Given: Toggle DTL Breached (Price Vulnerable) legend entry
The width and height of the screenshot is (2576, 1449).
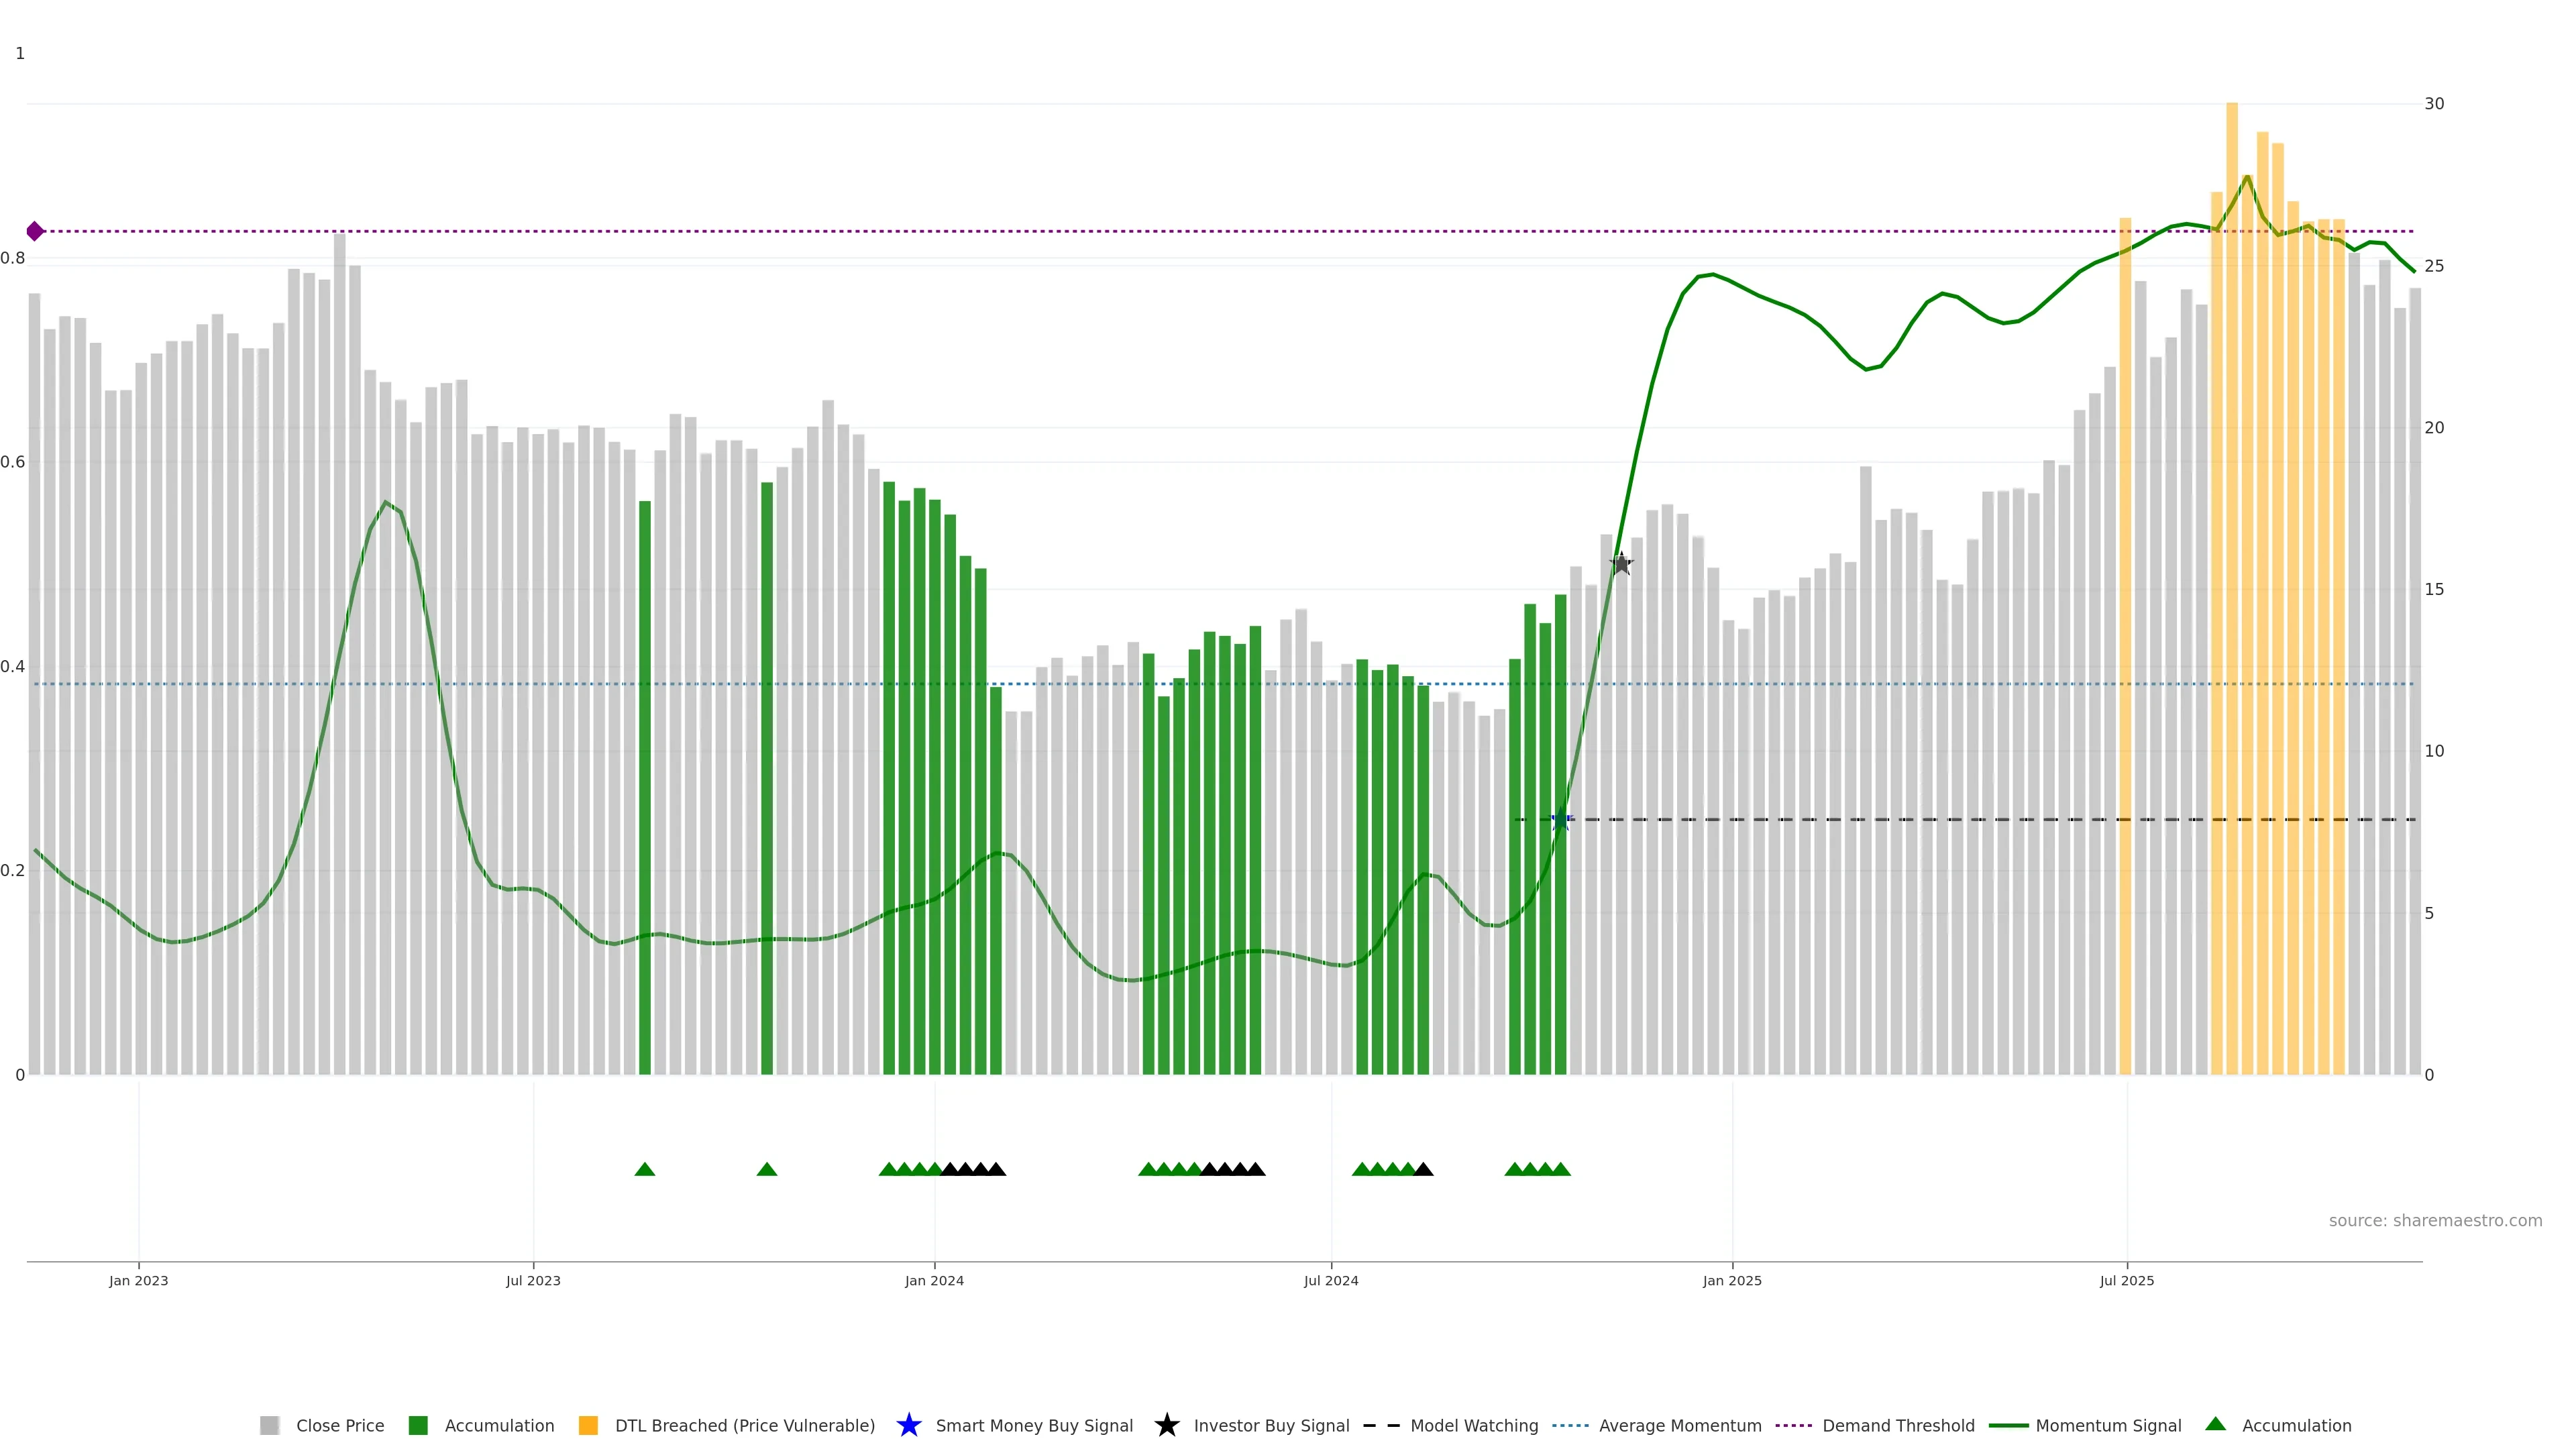Looking at the screenshot, I should tap(744, 1425).
